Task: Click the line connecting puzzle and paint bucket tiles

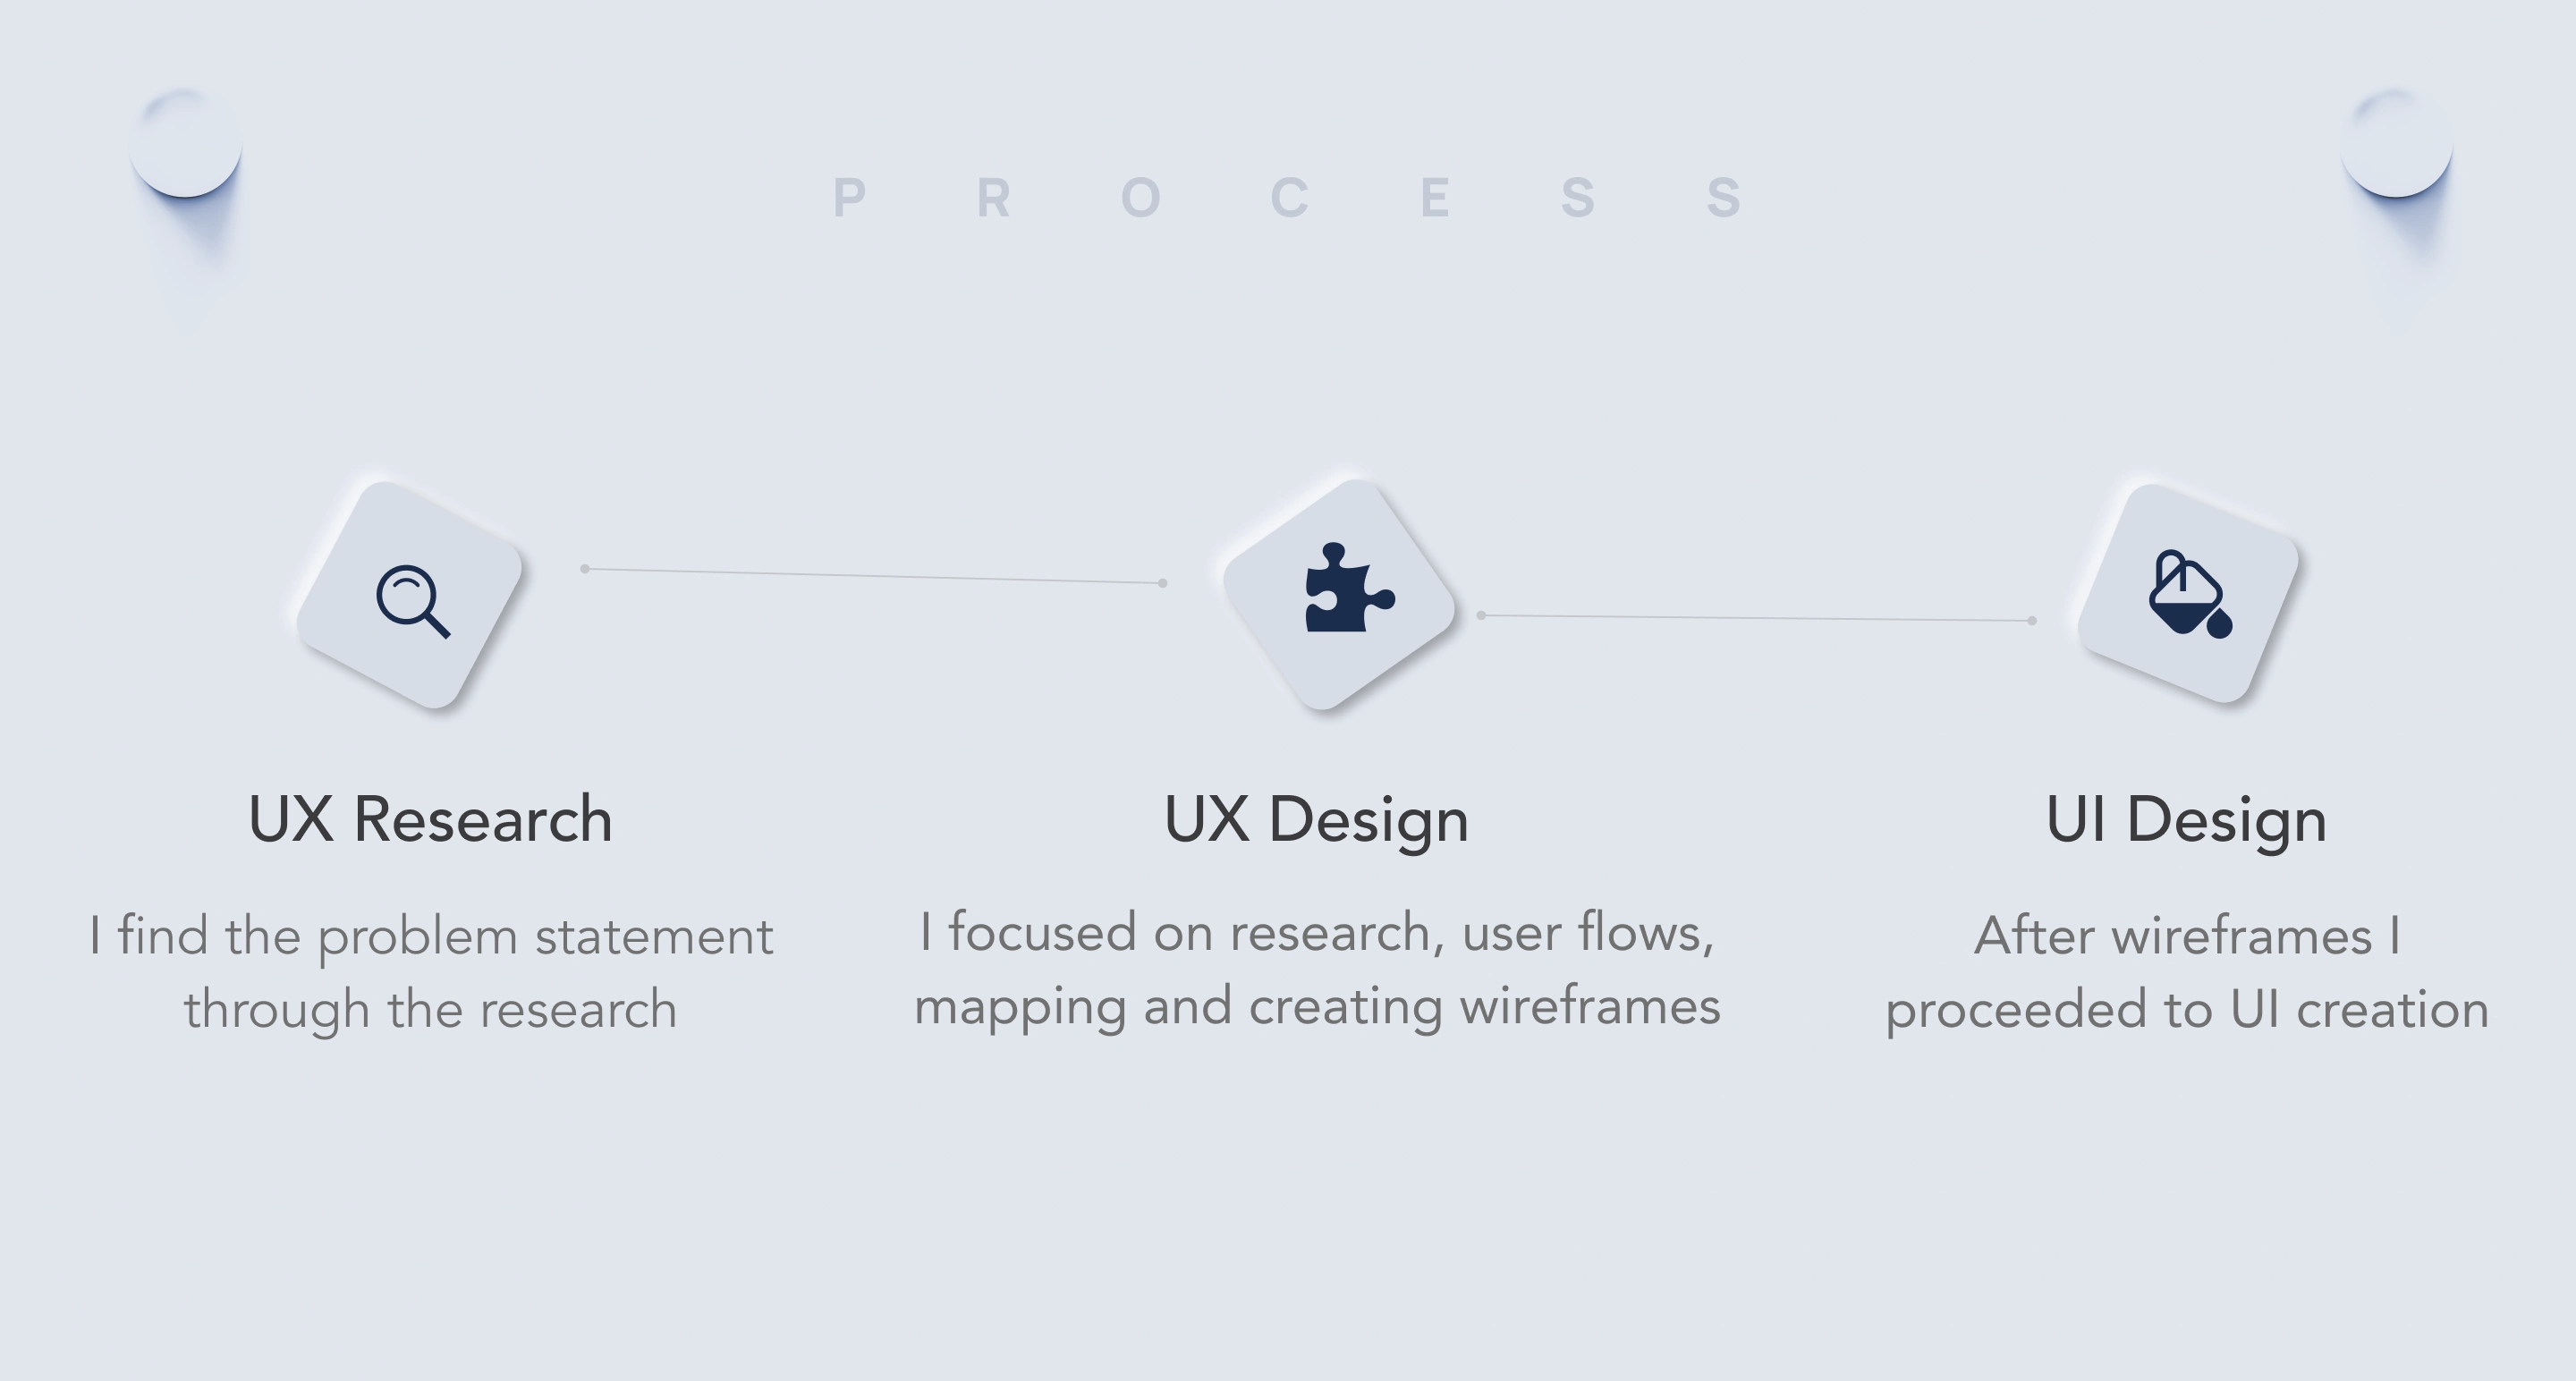Action: pos(1756,618)
